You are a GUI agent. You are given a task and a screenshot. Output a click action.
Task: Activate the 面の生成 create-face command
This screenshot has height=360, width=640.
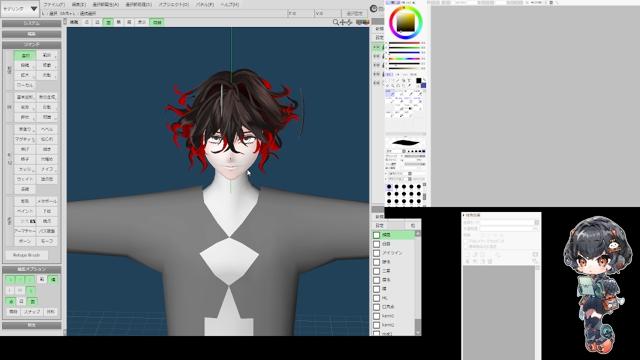point(47,97)
